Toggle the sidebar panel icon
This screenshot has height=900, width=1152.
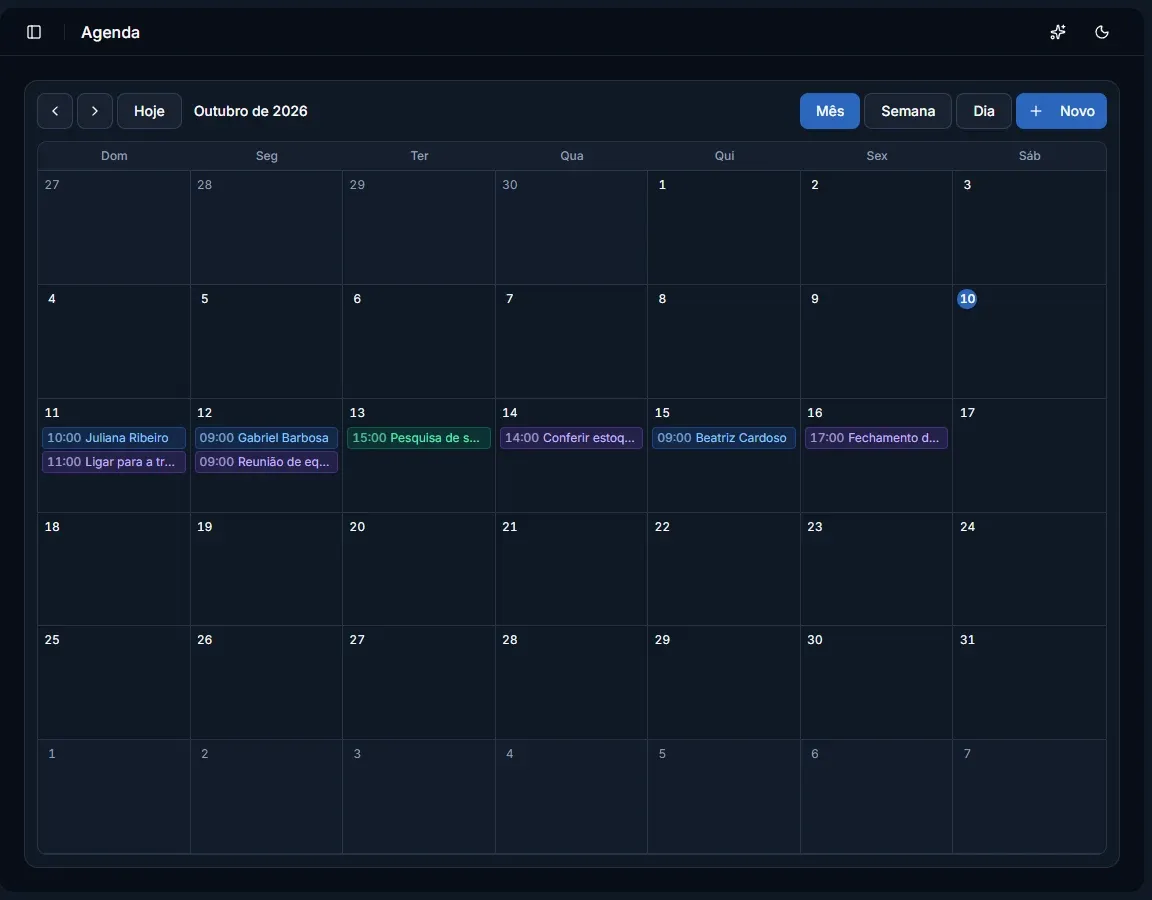coord(34,32)
